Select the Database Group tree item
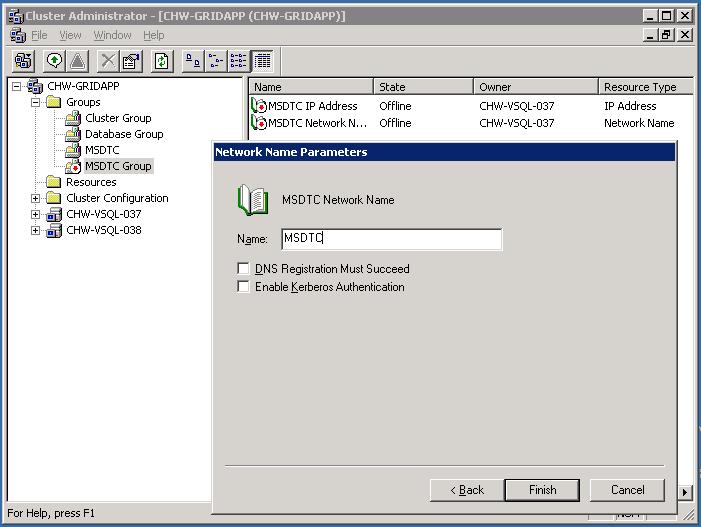The image size is (701, 527). [124, 134]
